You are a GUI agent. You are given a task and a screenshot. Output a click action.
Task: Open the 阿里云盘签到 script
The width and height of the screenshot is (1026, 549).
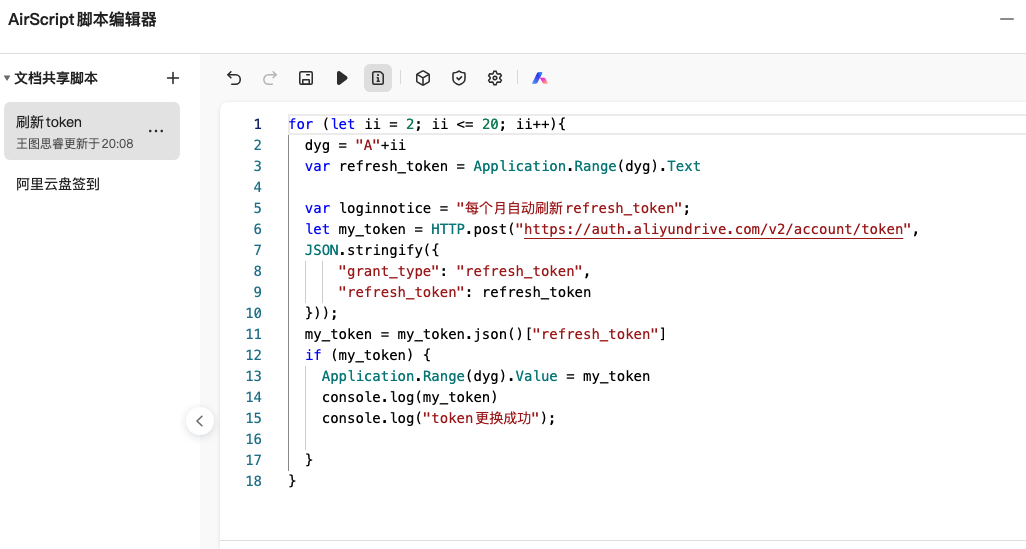coord(58,184)
